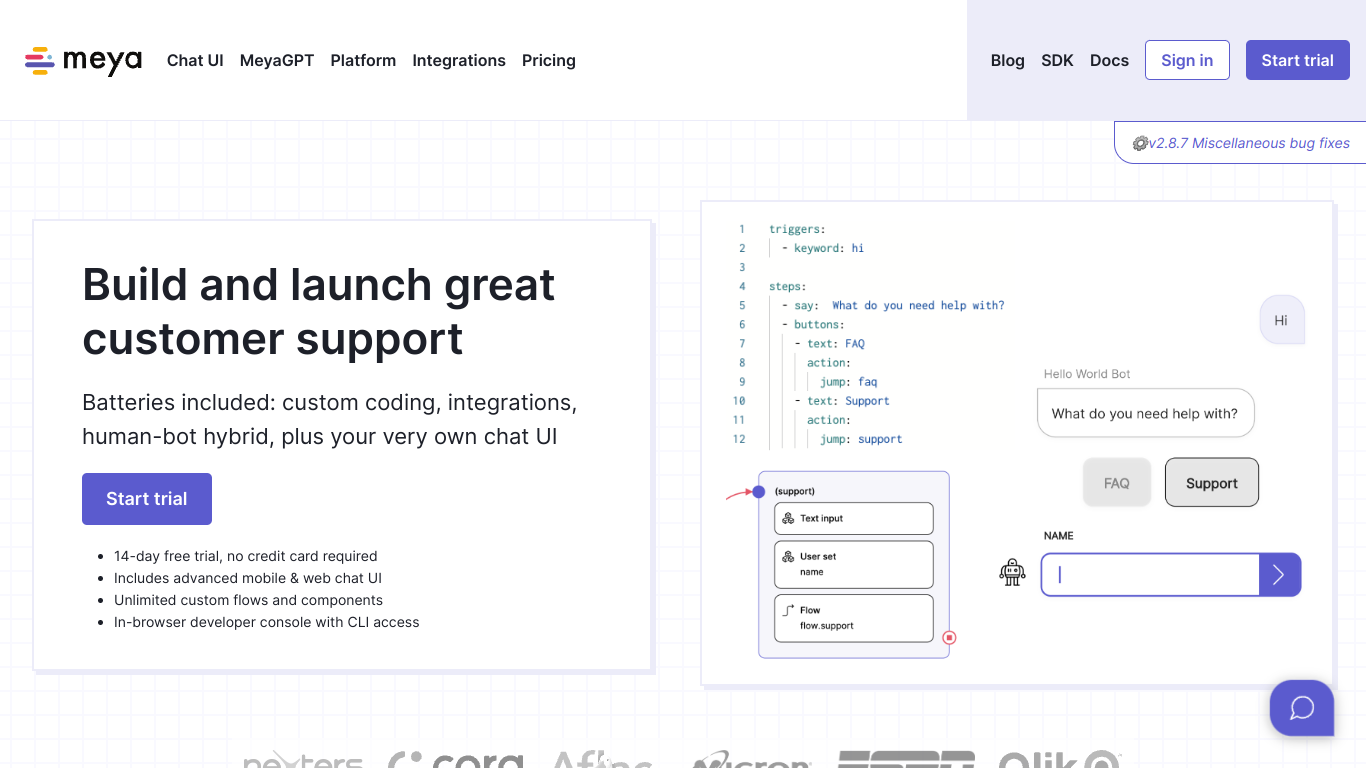Click the "keyword: hi" code line

822,248
